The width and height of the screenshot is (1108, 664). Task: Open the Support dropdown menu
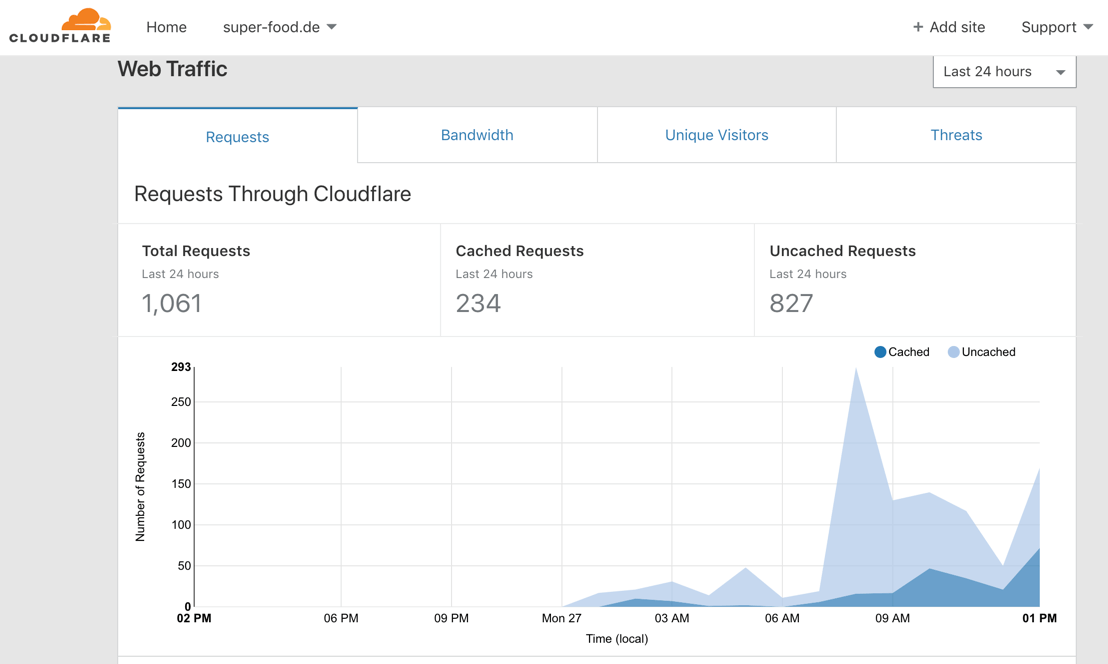pos(1056,27)
